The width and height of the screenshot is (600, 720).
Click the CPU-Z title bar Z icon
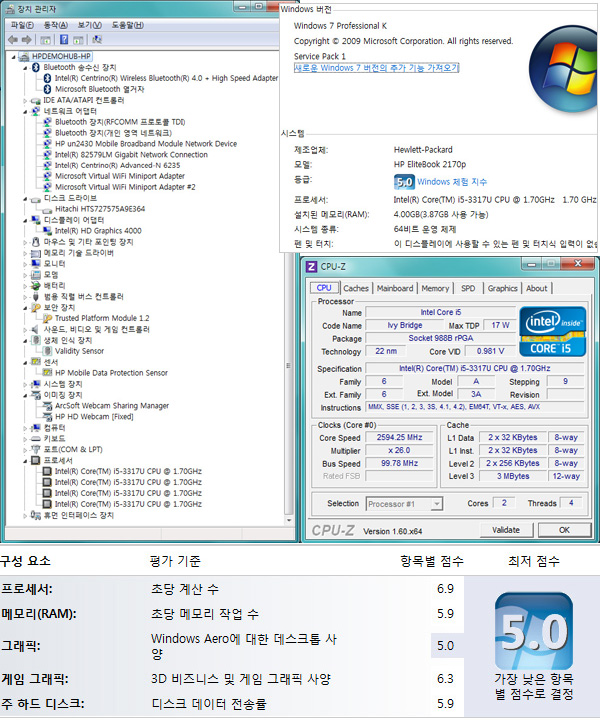pyautogui.click(x=311, y=267)
